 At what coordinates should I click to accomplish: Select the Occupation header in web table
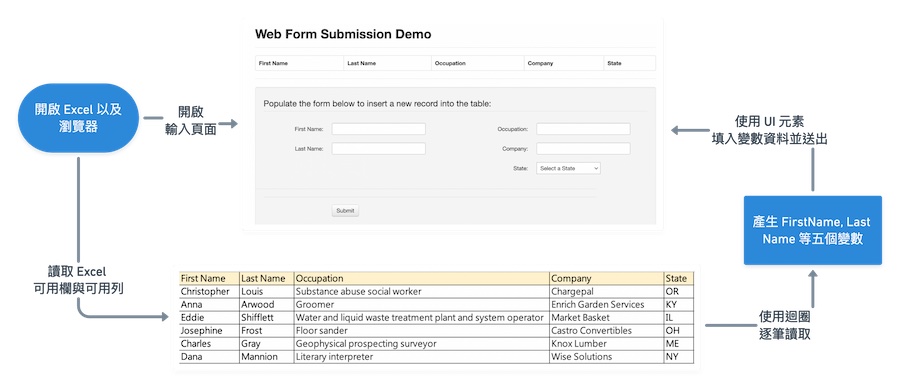tap(478, 63)
